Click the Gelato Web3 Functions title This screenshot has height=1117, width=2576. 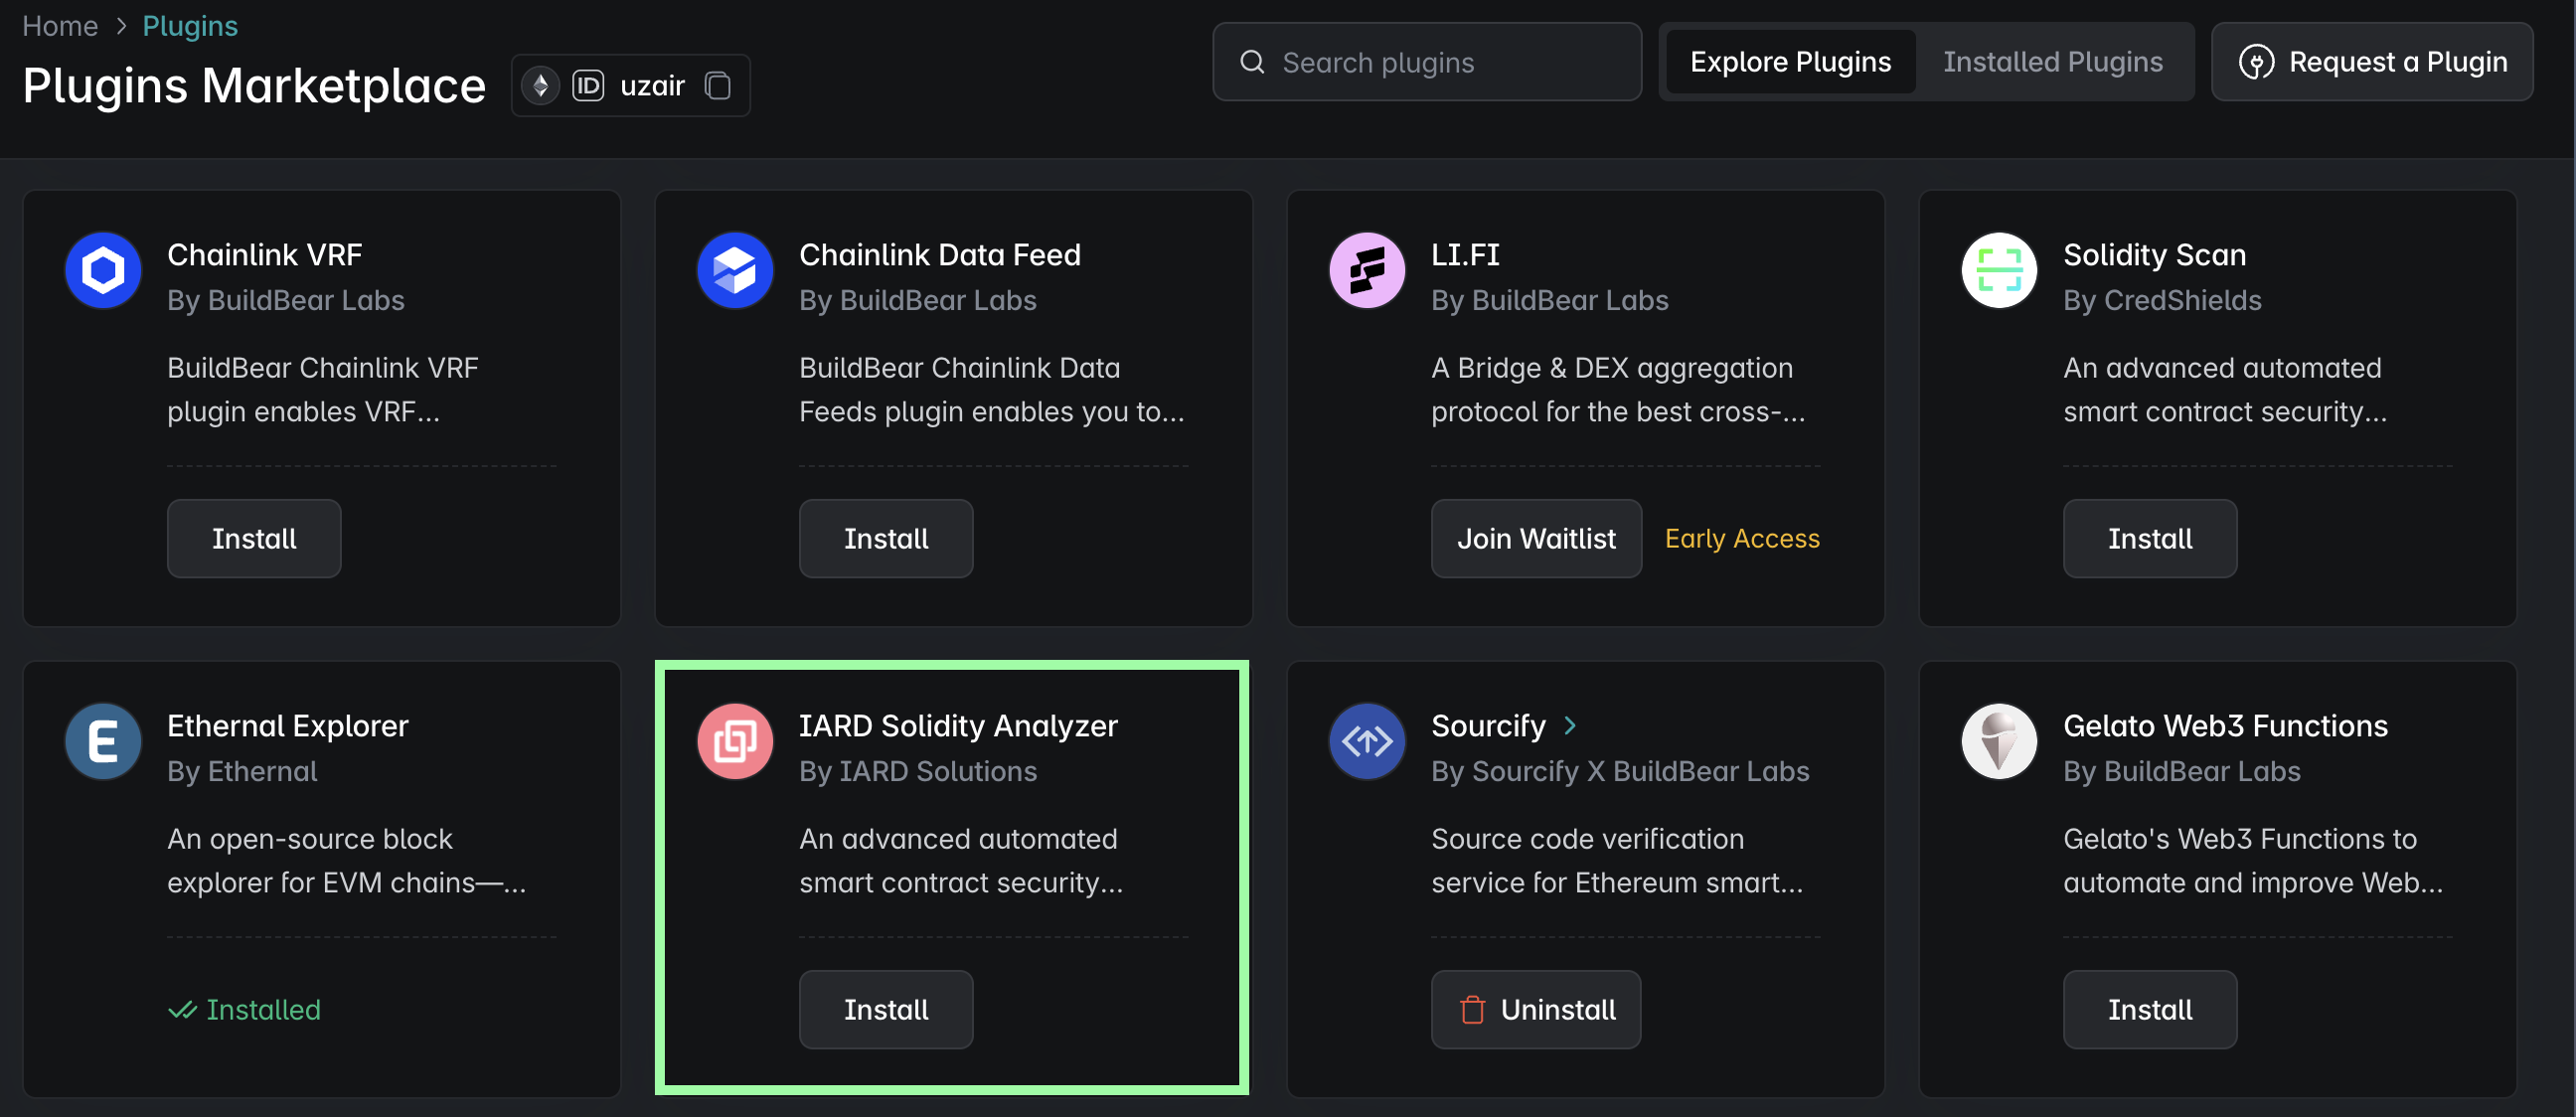point(2225,726)
